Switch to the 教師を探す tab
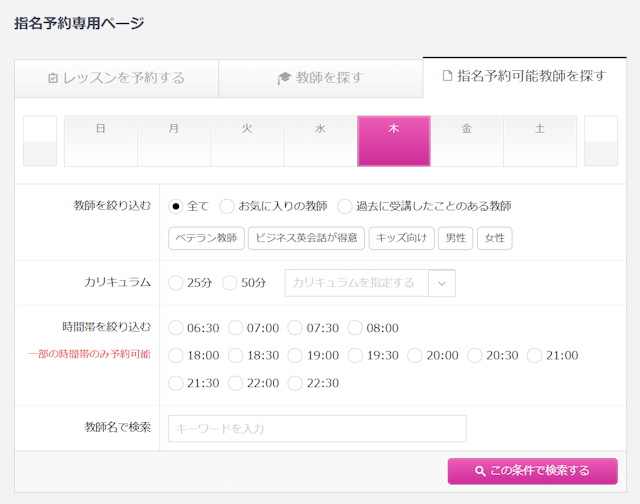The image size is (640, 504). (x=321, y=78)
